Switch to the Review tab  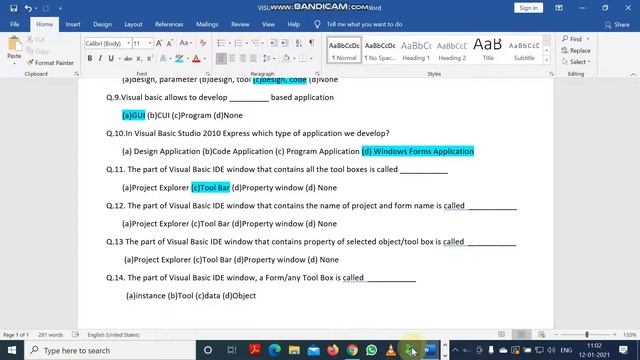[240, 24]
